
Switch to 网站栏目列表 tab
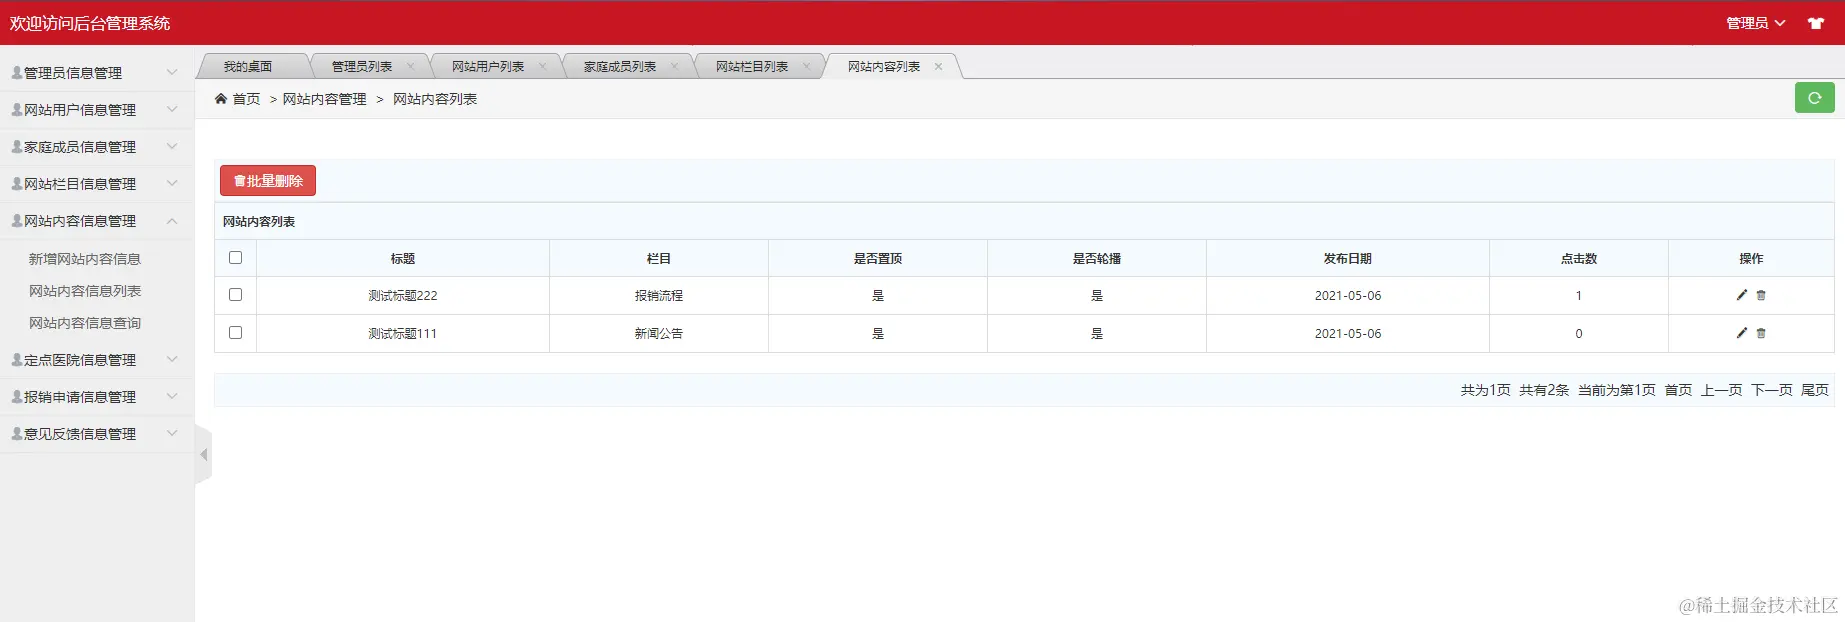coord(752,67)
